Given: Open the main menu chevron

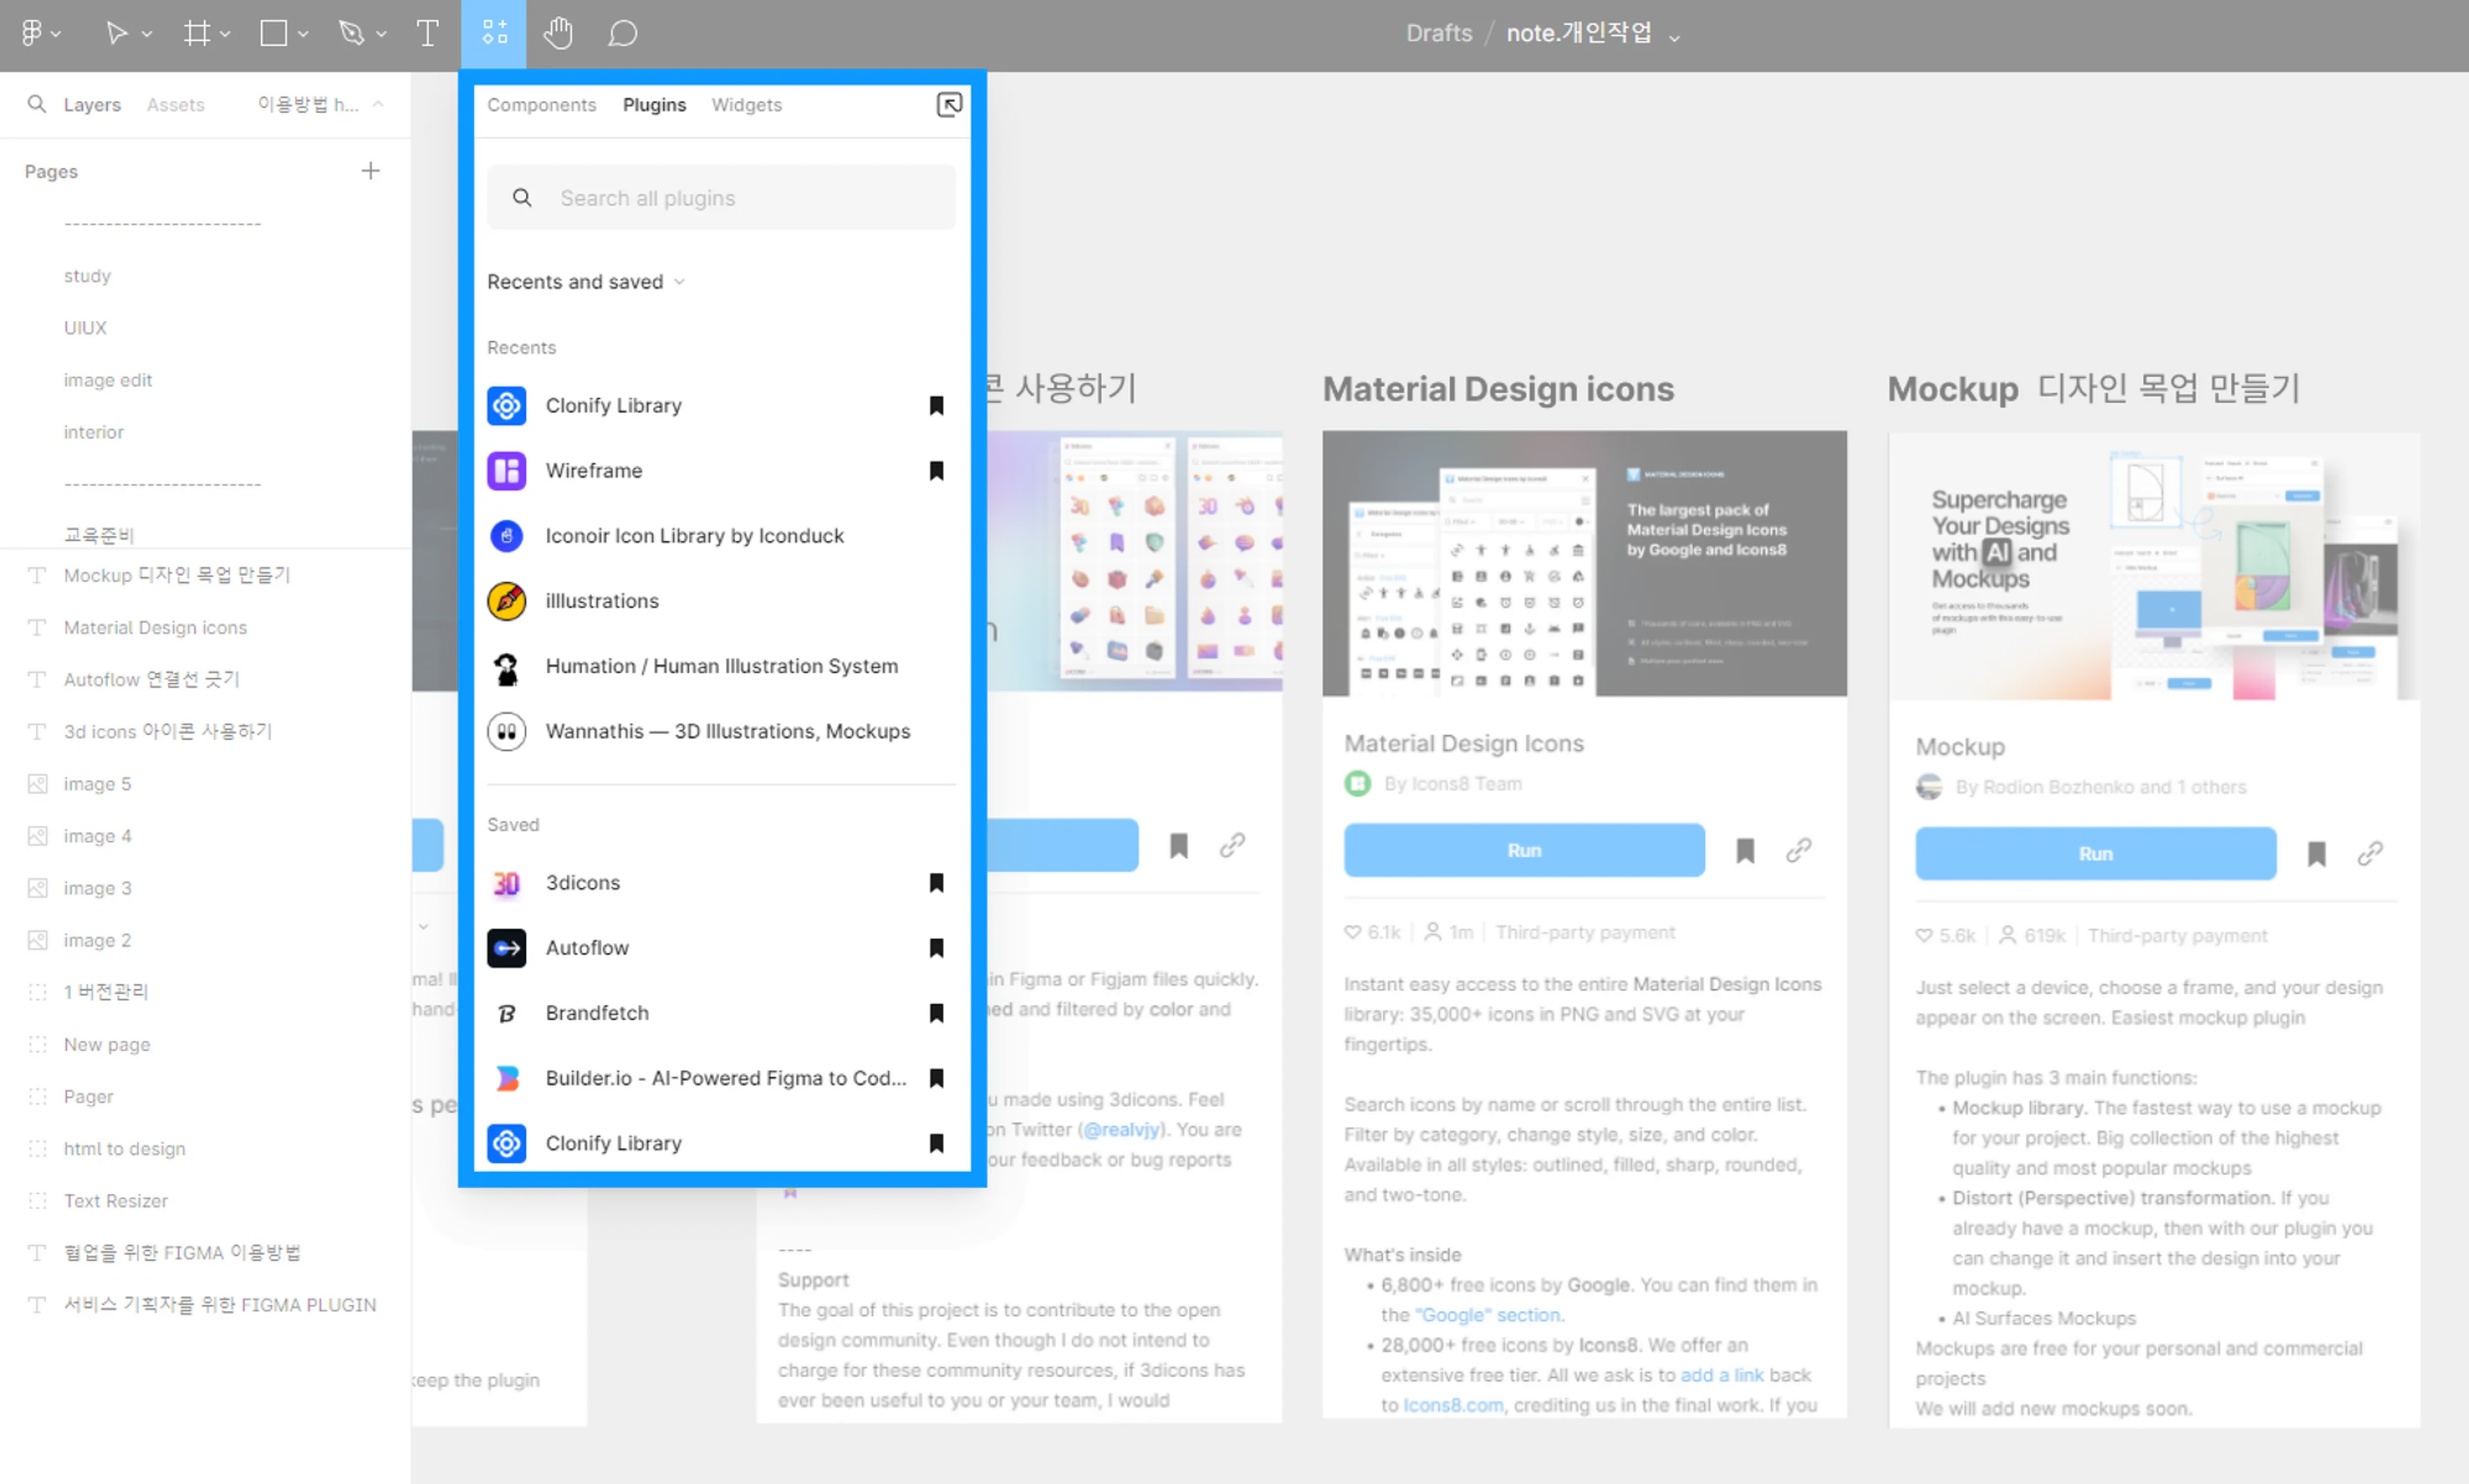Looking at the screenshot, I should tap(56, 34).
